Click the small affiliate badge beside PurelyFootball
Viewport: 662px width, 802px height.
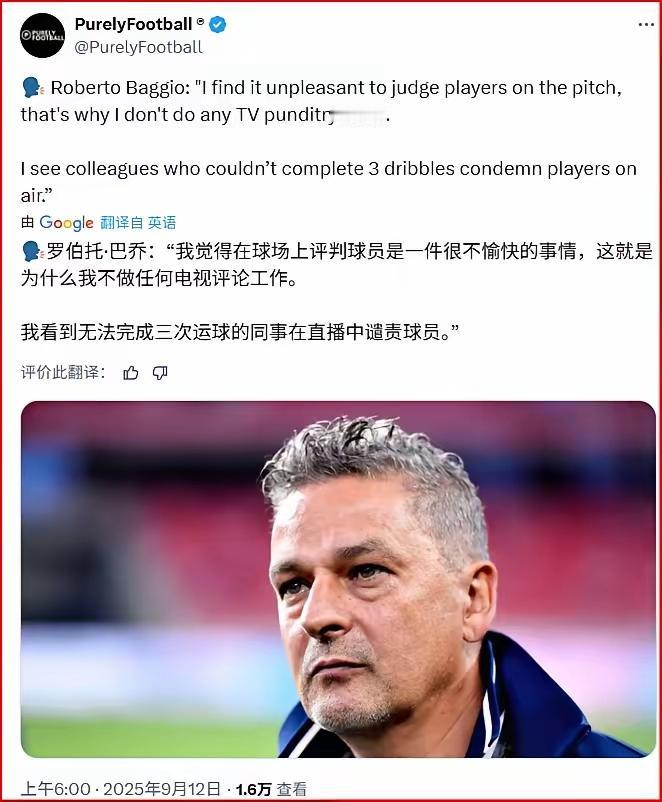[200, 21]
